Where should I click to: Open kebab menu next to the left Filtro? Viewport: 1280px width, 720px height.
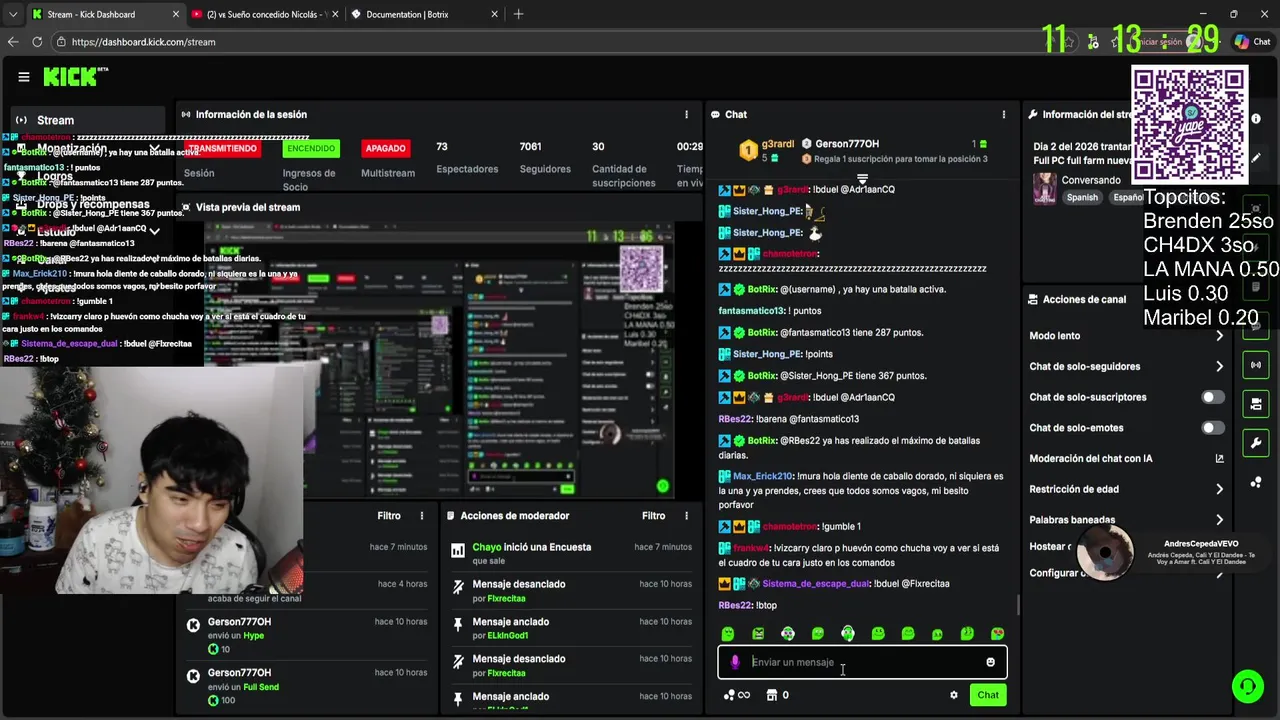[x=421, y=516]
